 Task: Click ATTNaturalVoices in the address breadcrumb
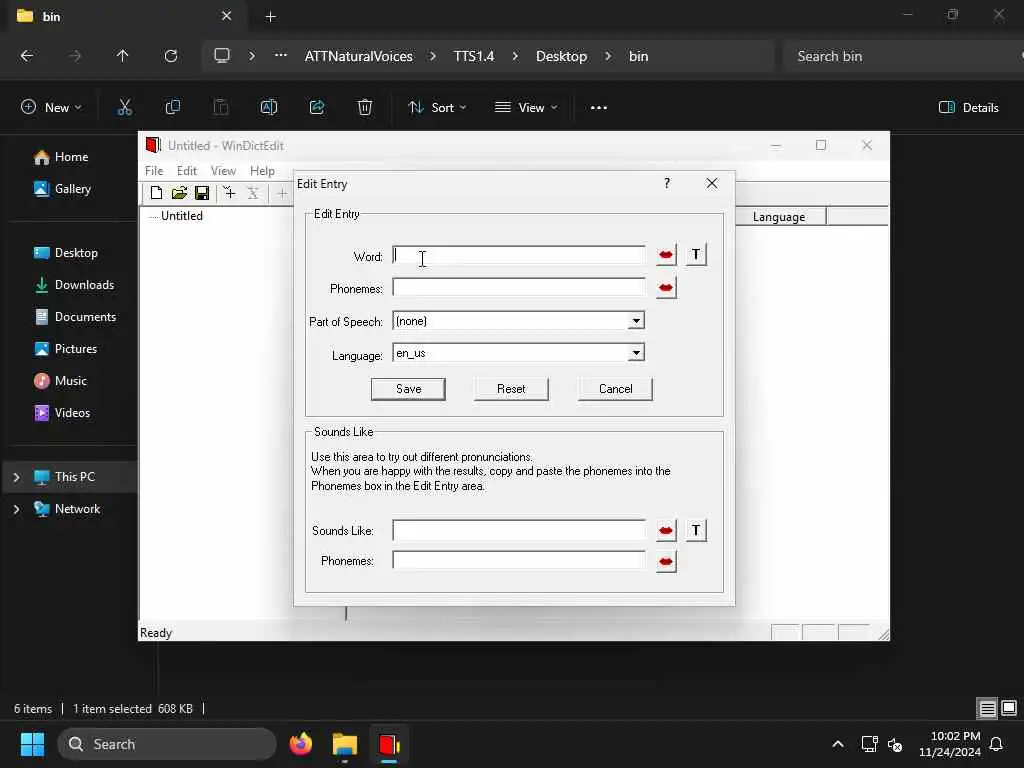359,56
